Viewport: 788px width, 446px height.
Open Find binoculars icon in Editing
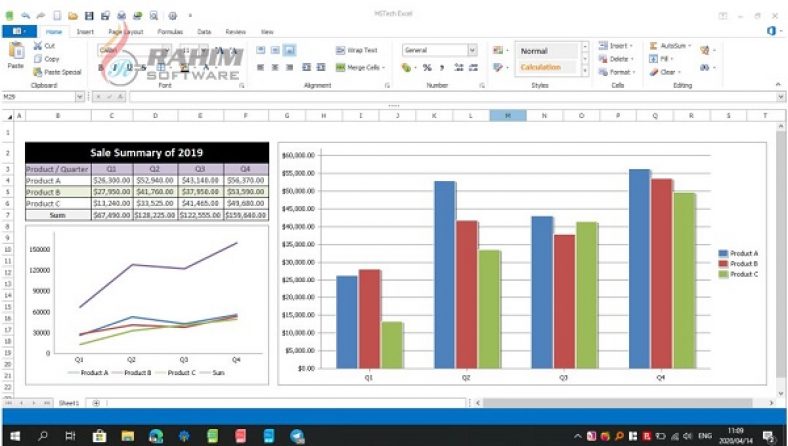pos(707,67)
